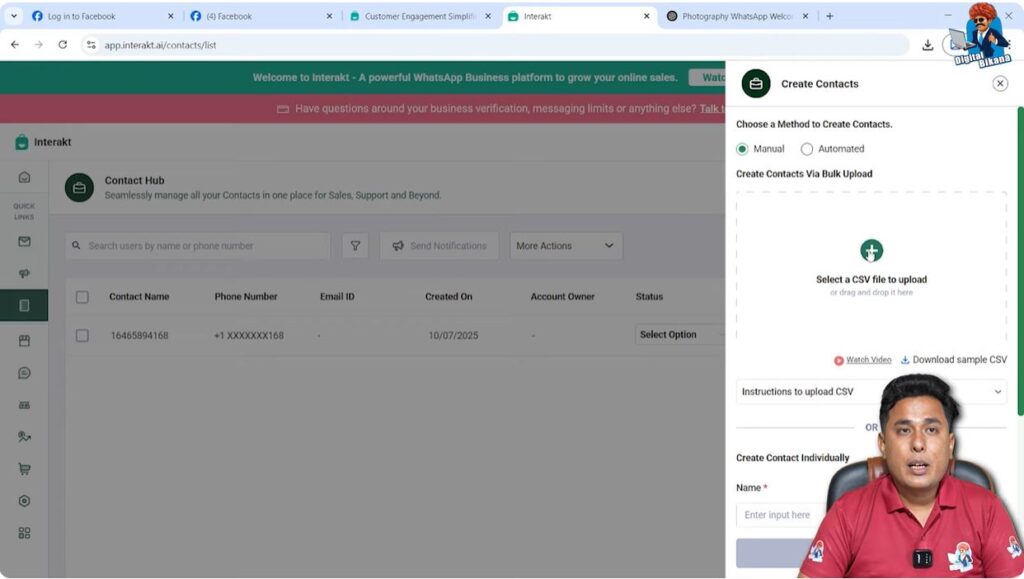
Task: Switch to Customer Engagement Simplified tab
Action: click(x=420, y=16)
